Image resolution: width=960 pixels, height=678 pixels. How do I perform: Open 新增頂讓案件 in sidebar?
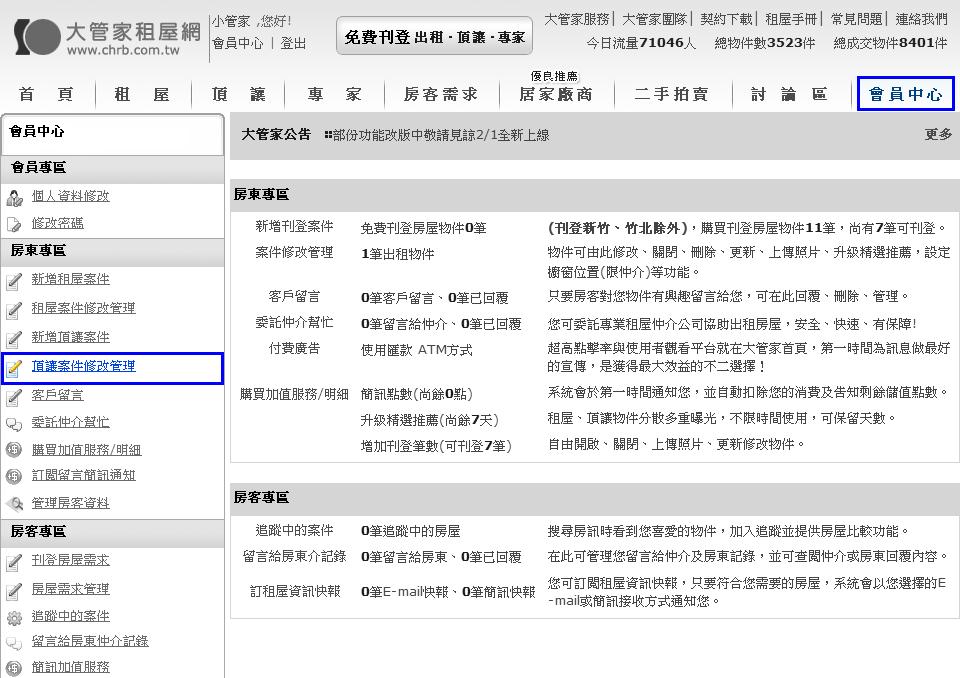point(70,337)
